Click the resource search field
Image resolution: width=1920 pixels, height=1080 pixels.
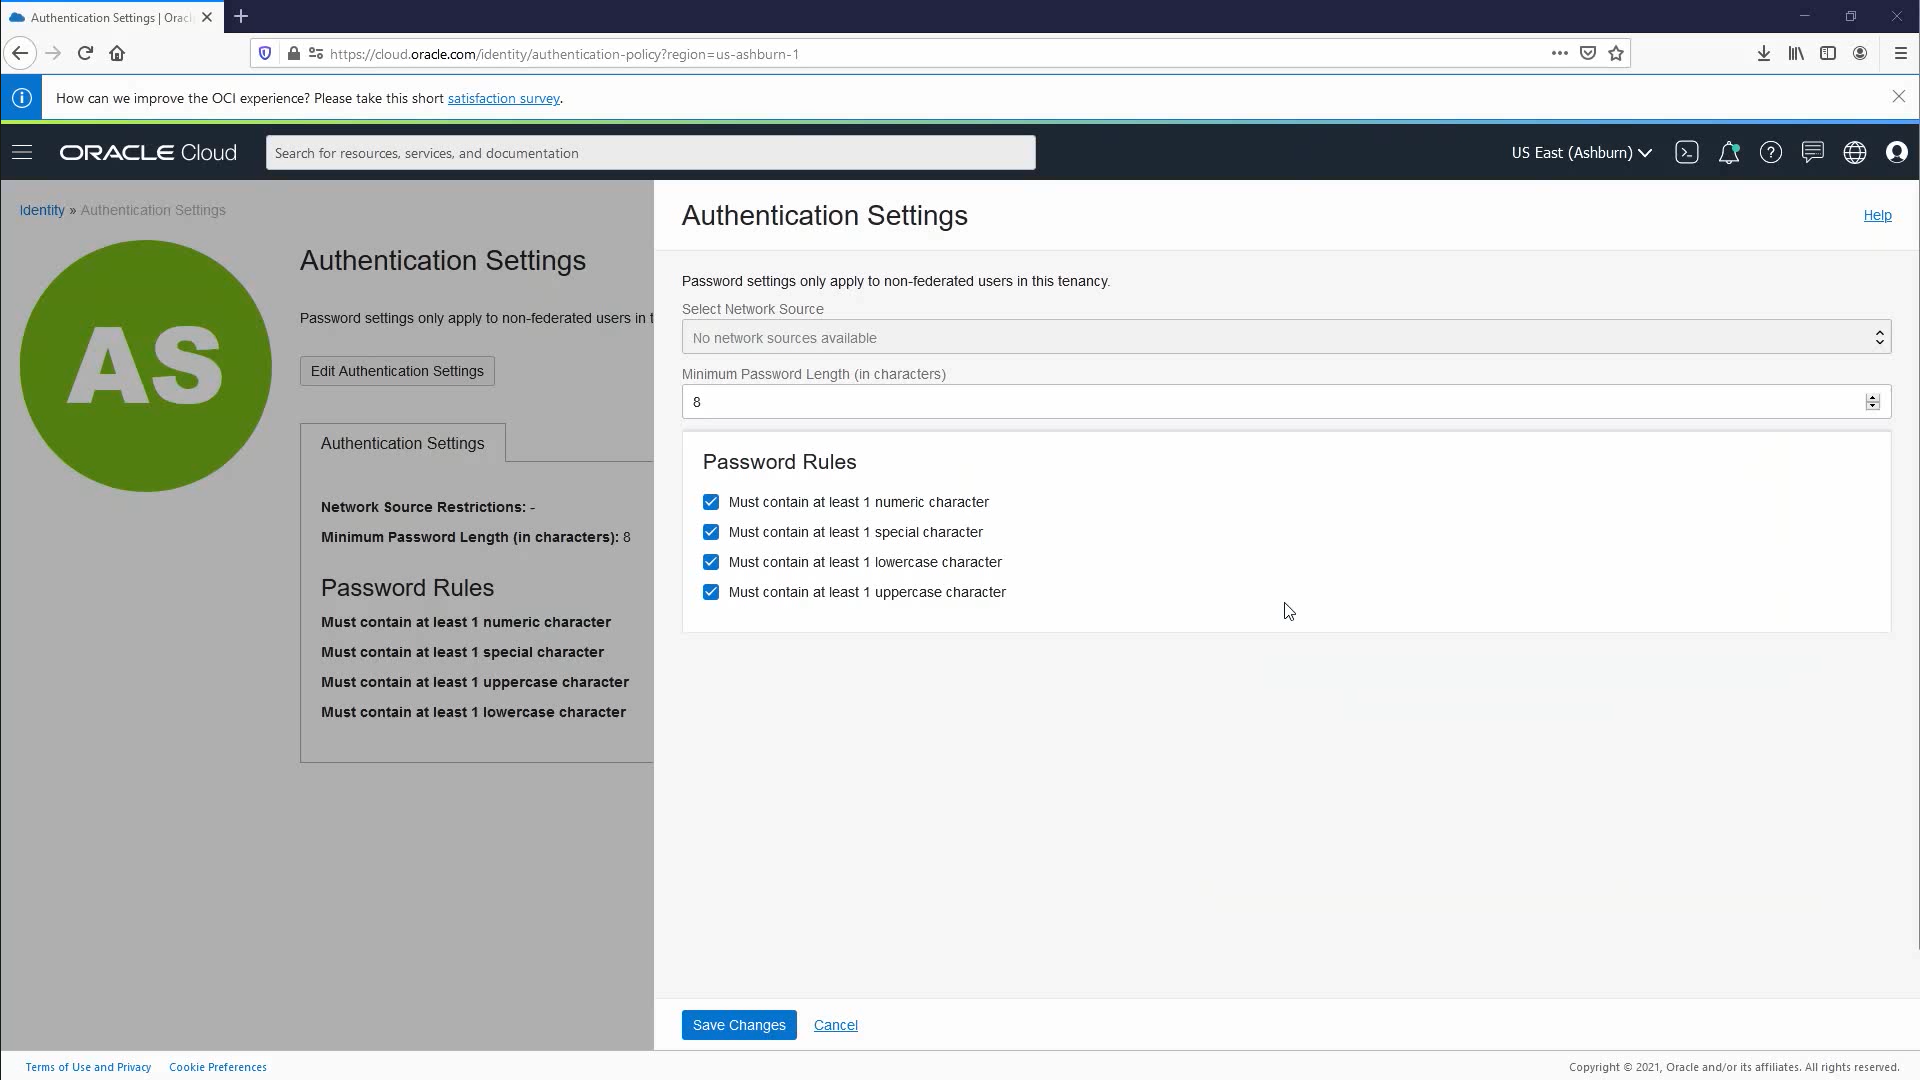pyautogui.click(x=650, y=153)
